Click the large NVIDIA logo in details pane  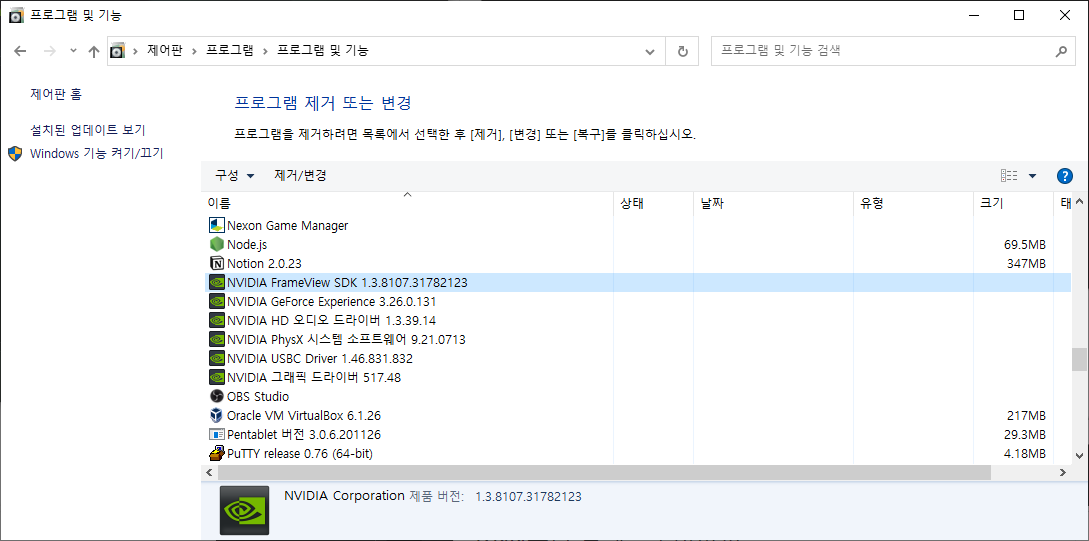click(x=244, y=510)
